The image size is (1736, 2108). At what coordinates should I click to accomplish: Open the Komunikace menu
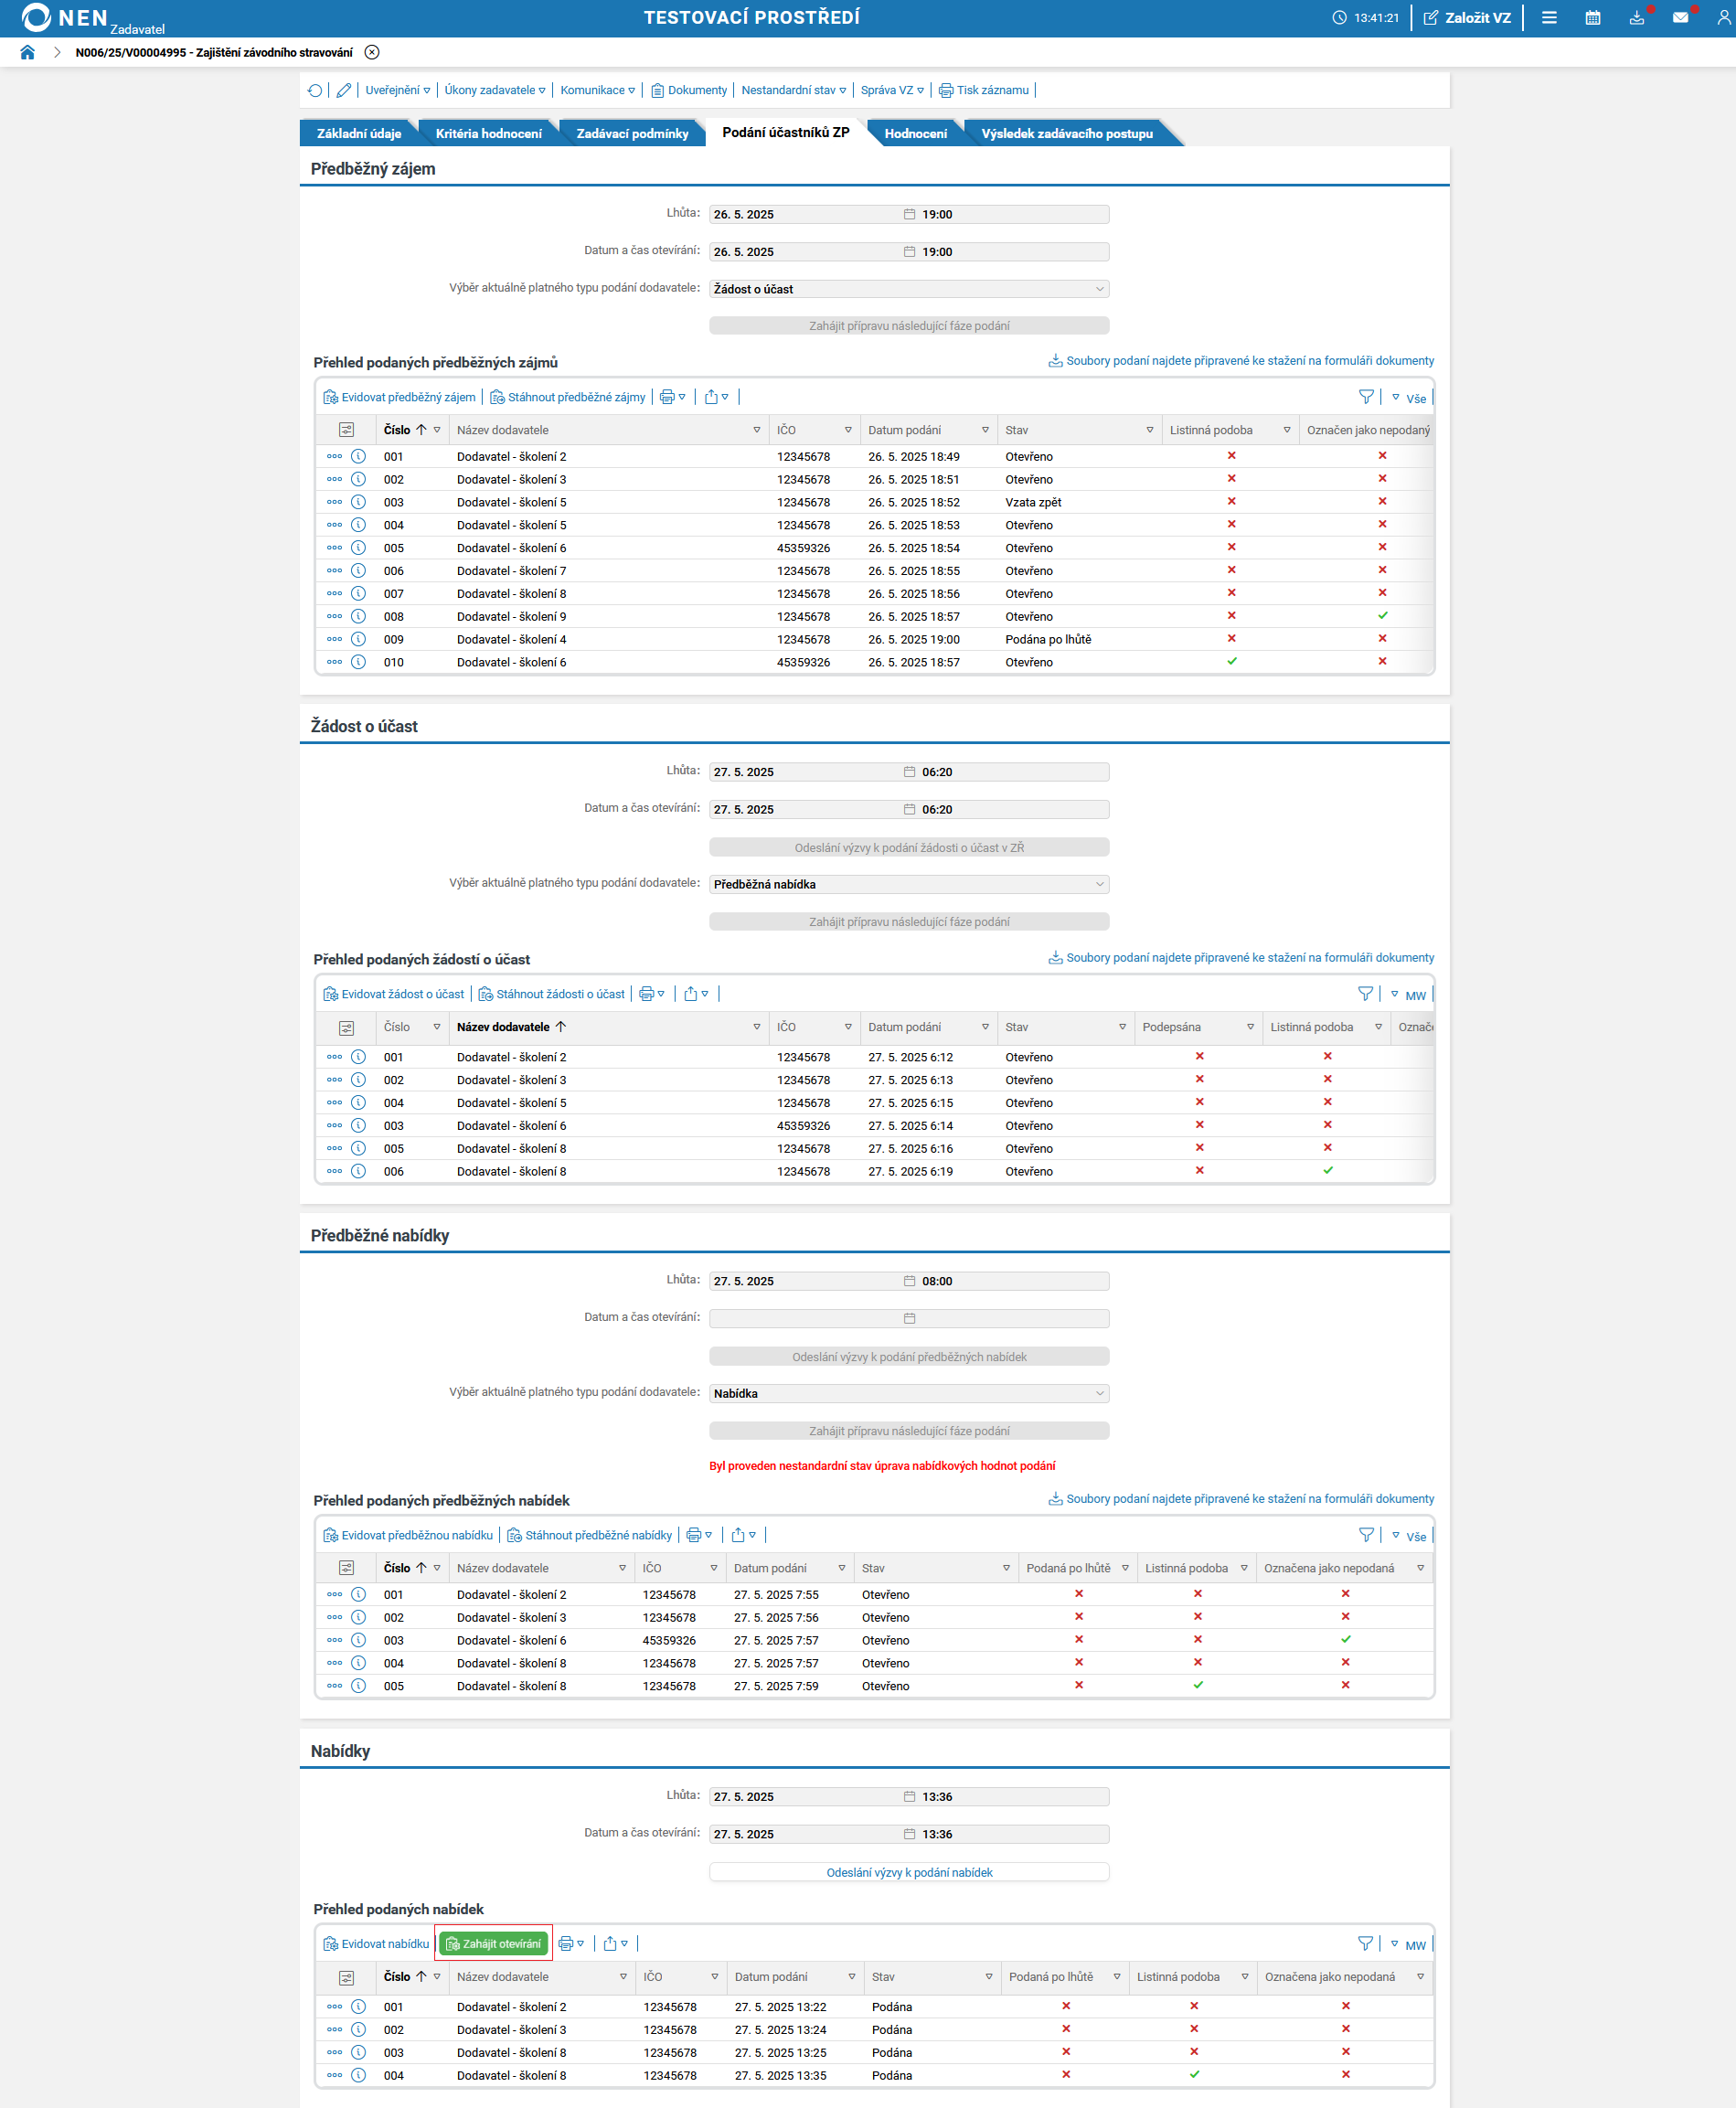[598, 90]
